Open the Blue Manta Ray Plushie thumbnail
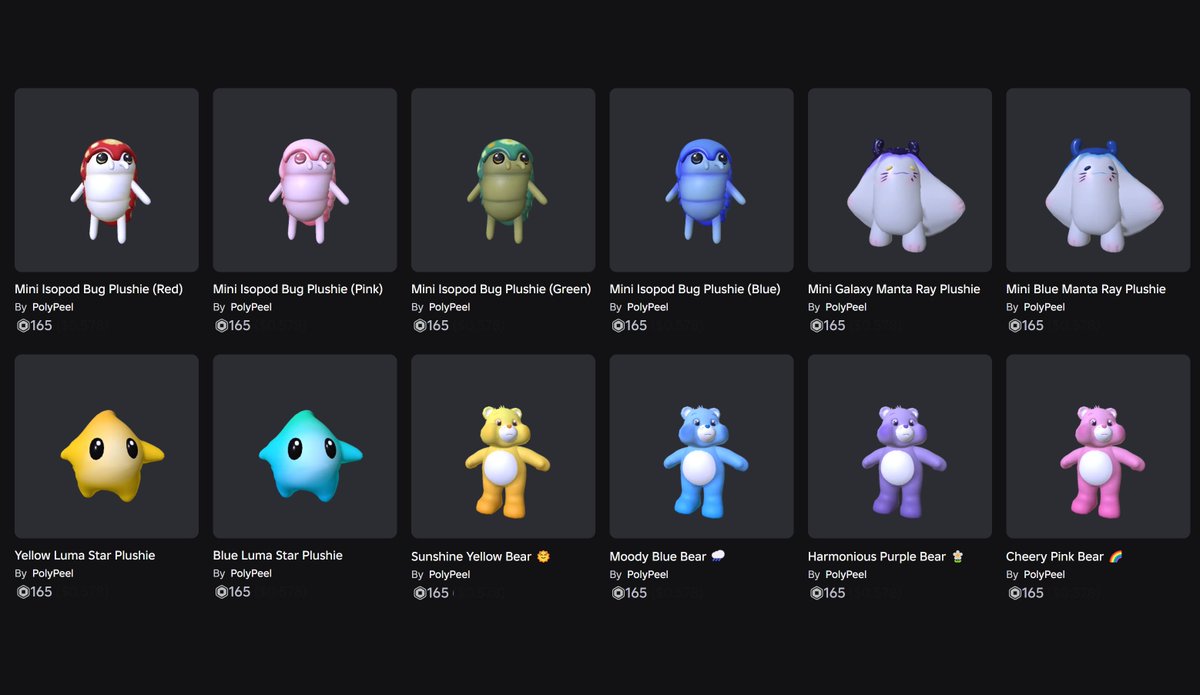1200x695 pixels. [1098, 180]
